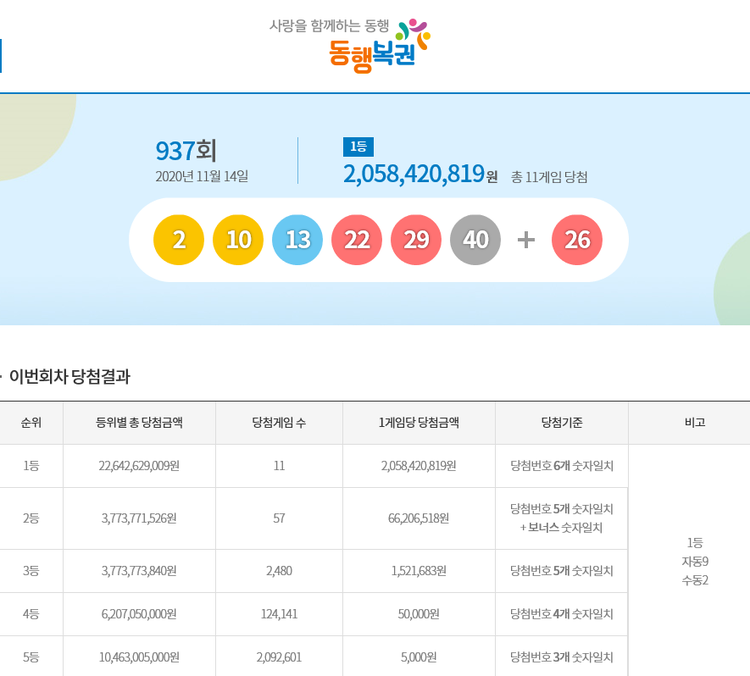Click the prize amount 2,058,420,819원 in banner
This screenshot has width=750, height=676.
[420, 174]
